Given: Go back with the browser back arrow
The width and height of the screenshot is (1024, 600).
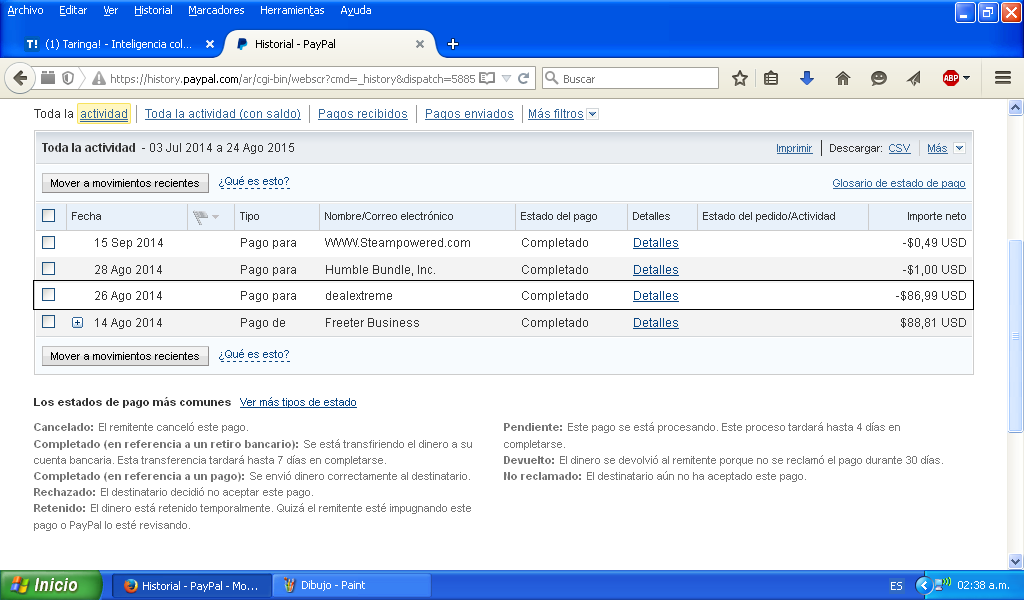Looking at the screenshot, I should point(20,78).
